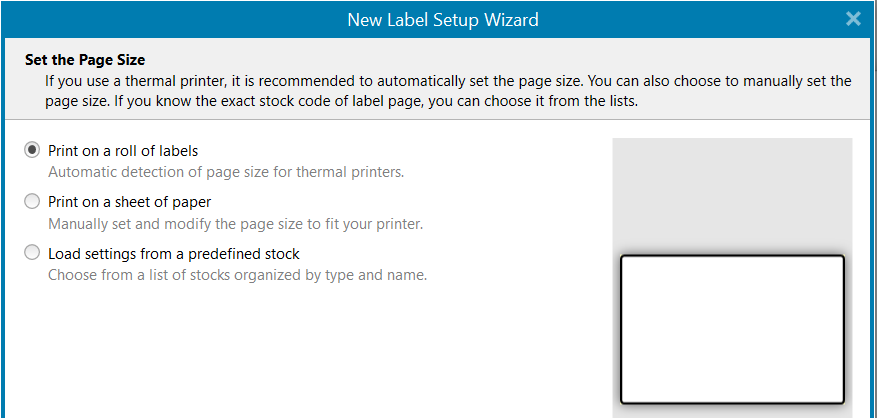Click the 'exact stock code of label page' instruction line
Image resolution: width=877 pixels, height=418 pixels.
[x=341, y=103]
